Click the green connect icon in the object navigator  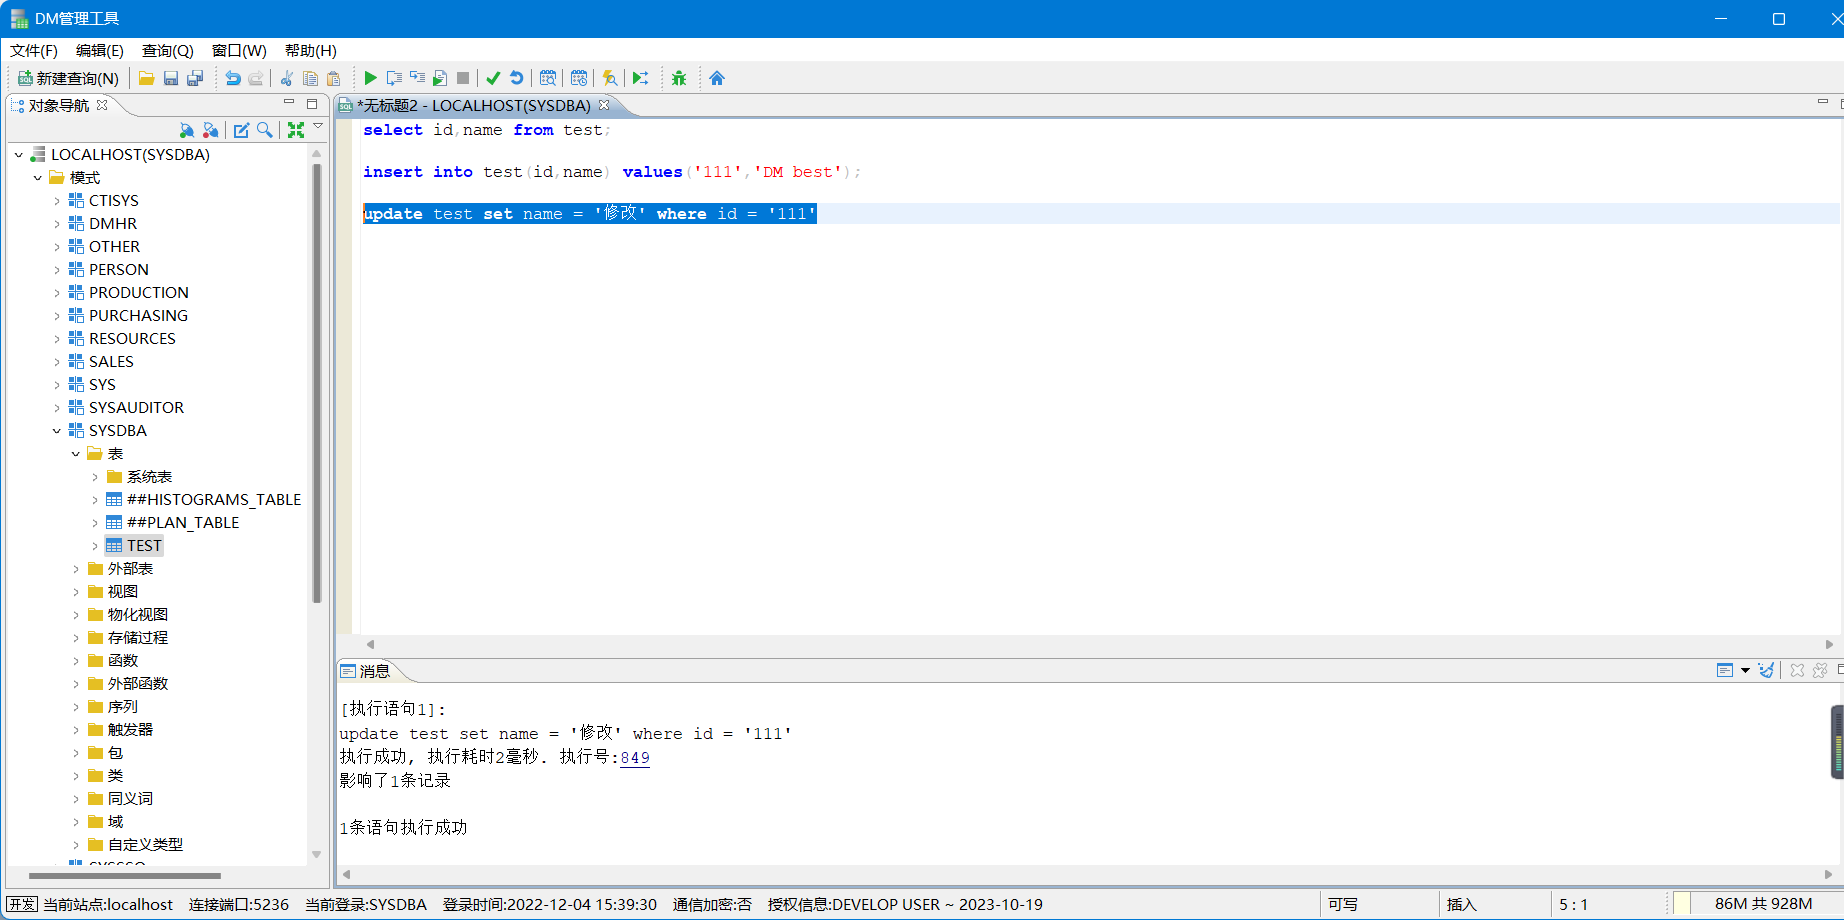click(187, 130)
